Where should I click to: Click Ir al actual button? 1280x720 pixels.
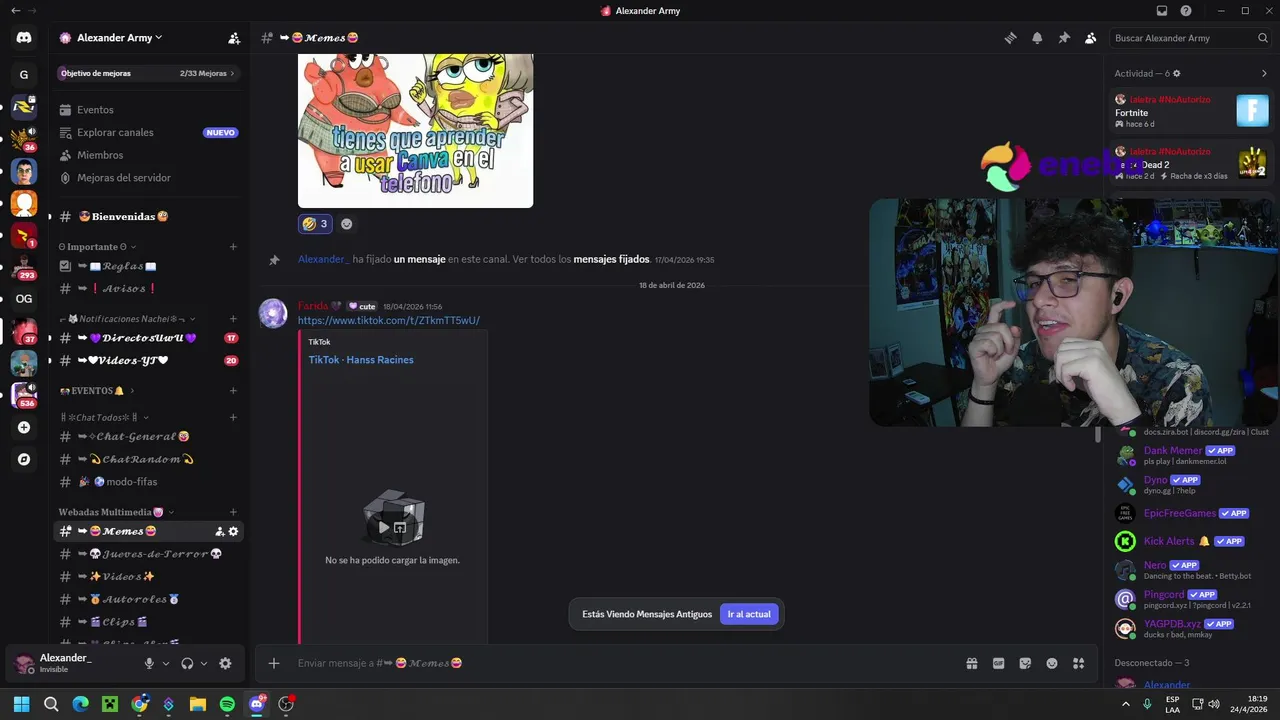[749, 614]
